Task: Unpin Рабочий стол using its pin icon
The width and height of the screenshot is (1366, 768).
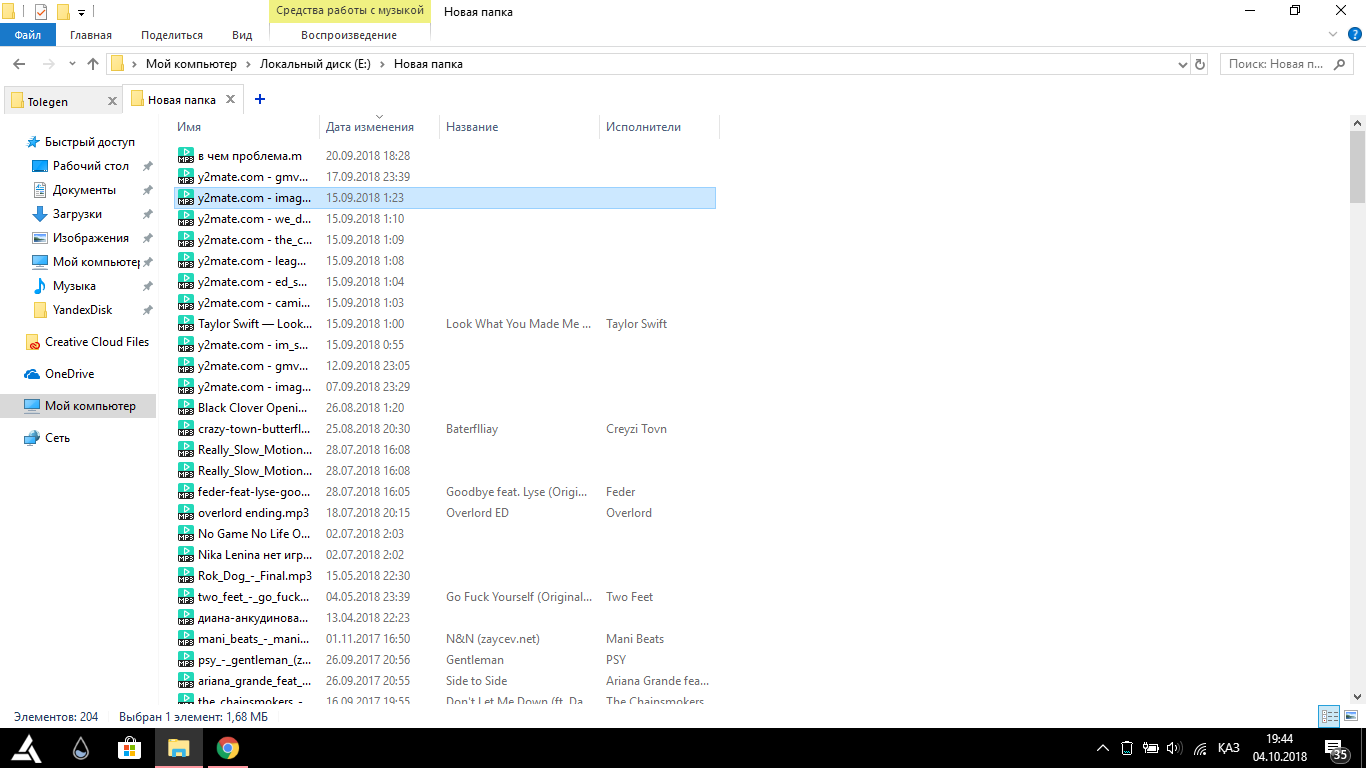Action: click(x=147, y=166)
